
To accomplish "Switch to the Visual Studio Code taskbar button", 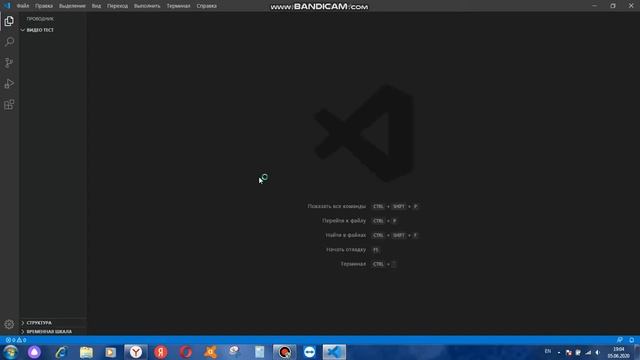I will [334, 352].
